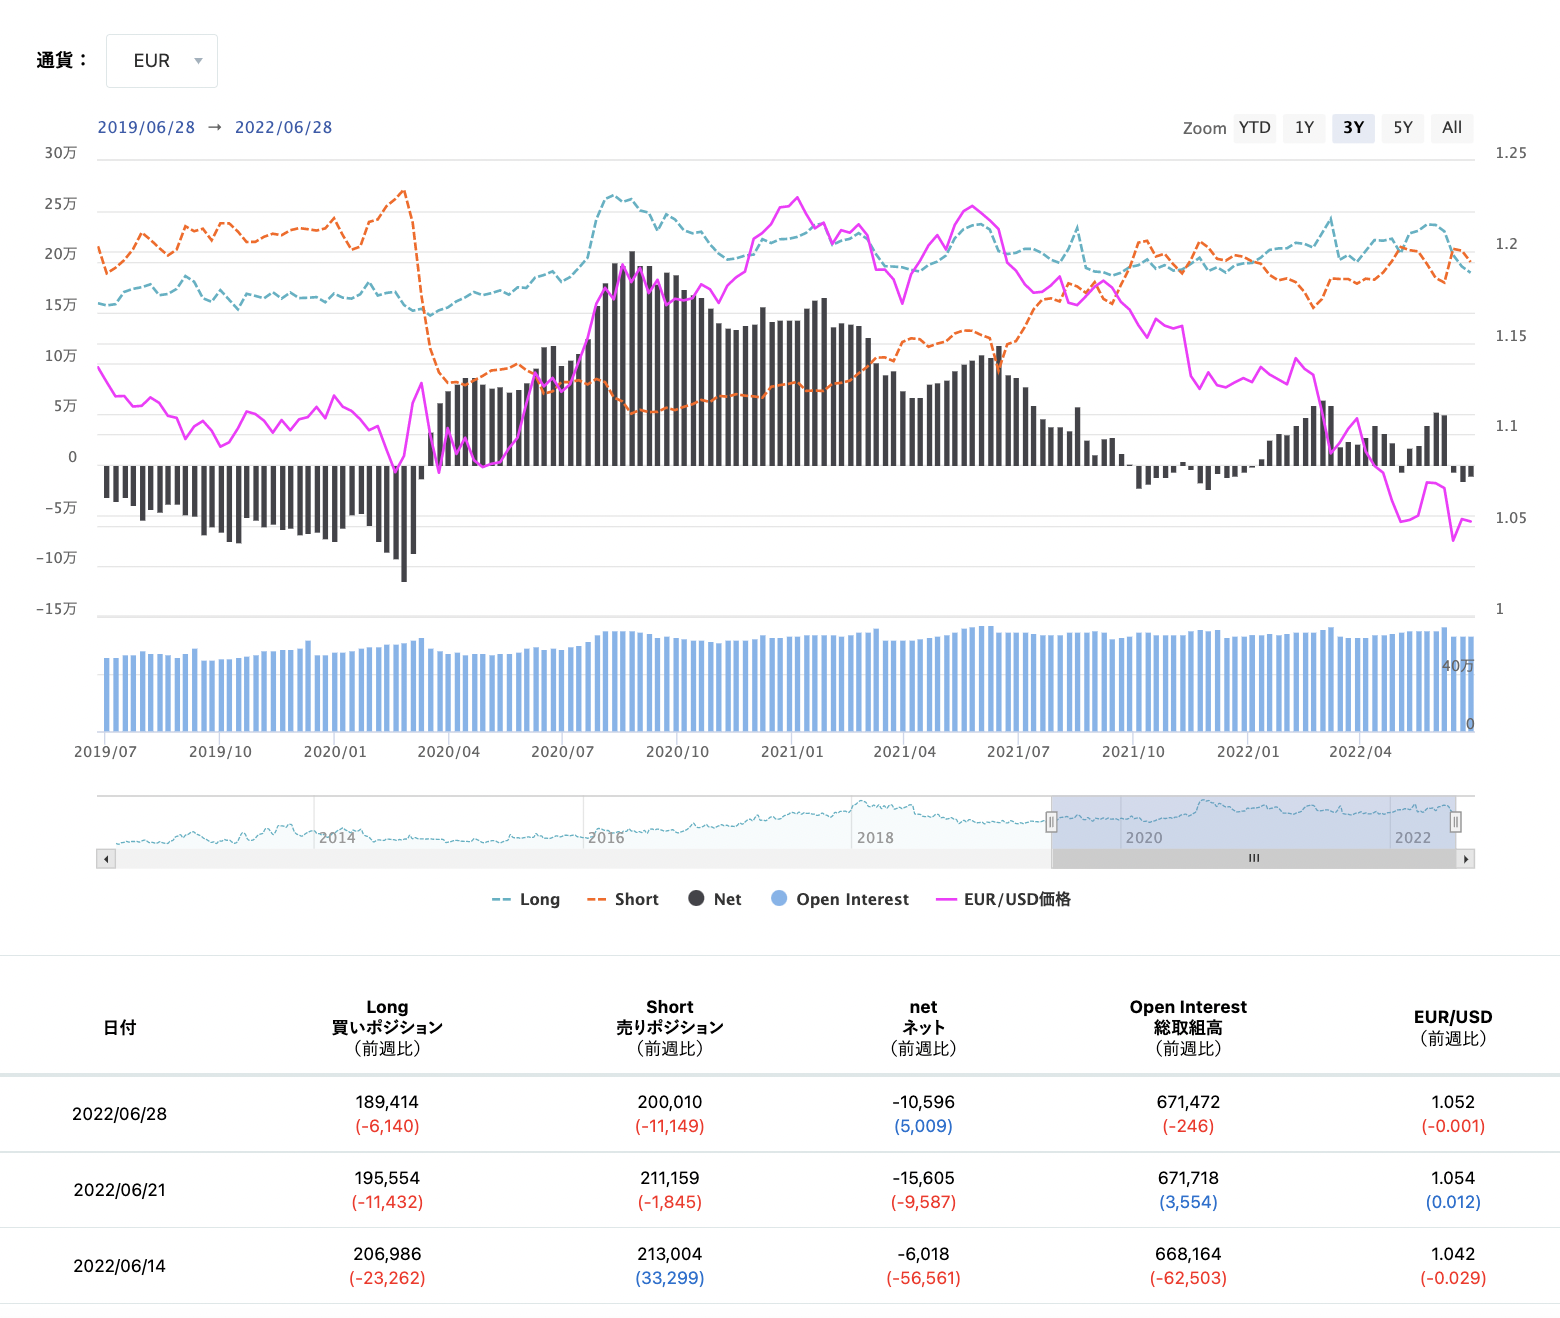Screen dimensions: 1560x1318
Task: Click the net value -10,596
Action: pos(924,1102)
